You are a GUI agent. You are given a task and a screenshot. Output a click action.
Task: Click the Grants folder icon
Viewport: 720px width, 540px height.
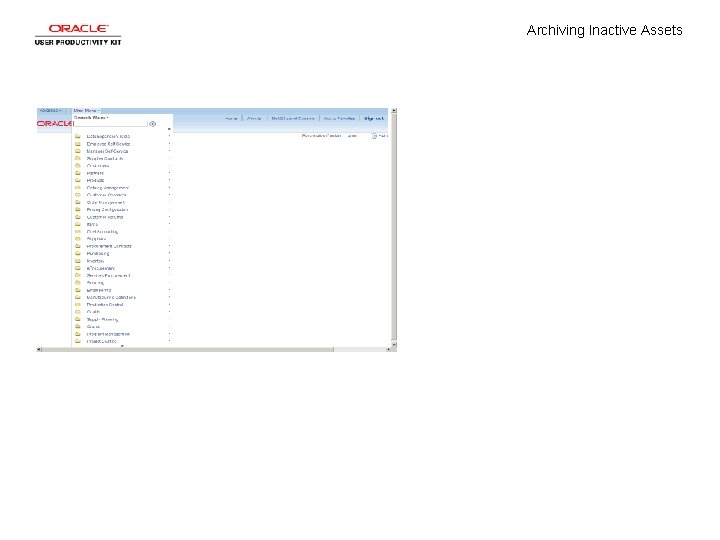tap(78, 327)
